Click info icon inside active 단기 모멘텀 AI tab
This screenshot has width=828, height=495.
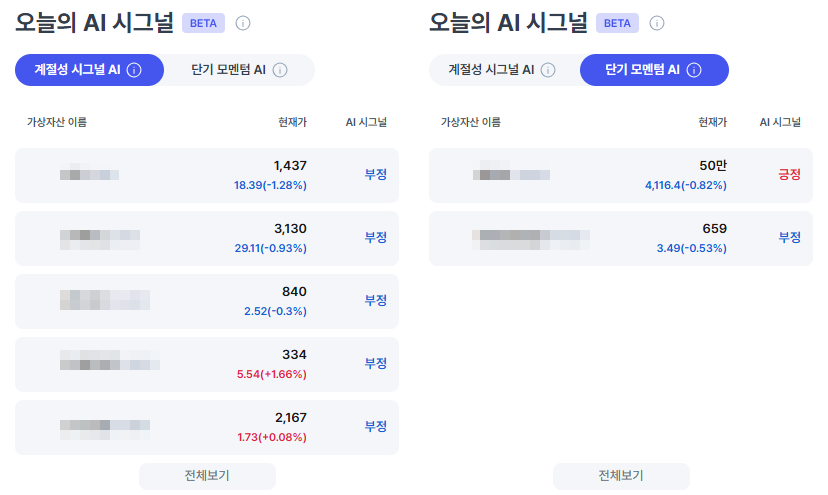[694, 70]
